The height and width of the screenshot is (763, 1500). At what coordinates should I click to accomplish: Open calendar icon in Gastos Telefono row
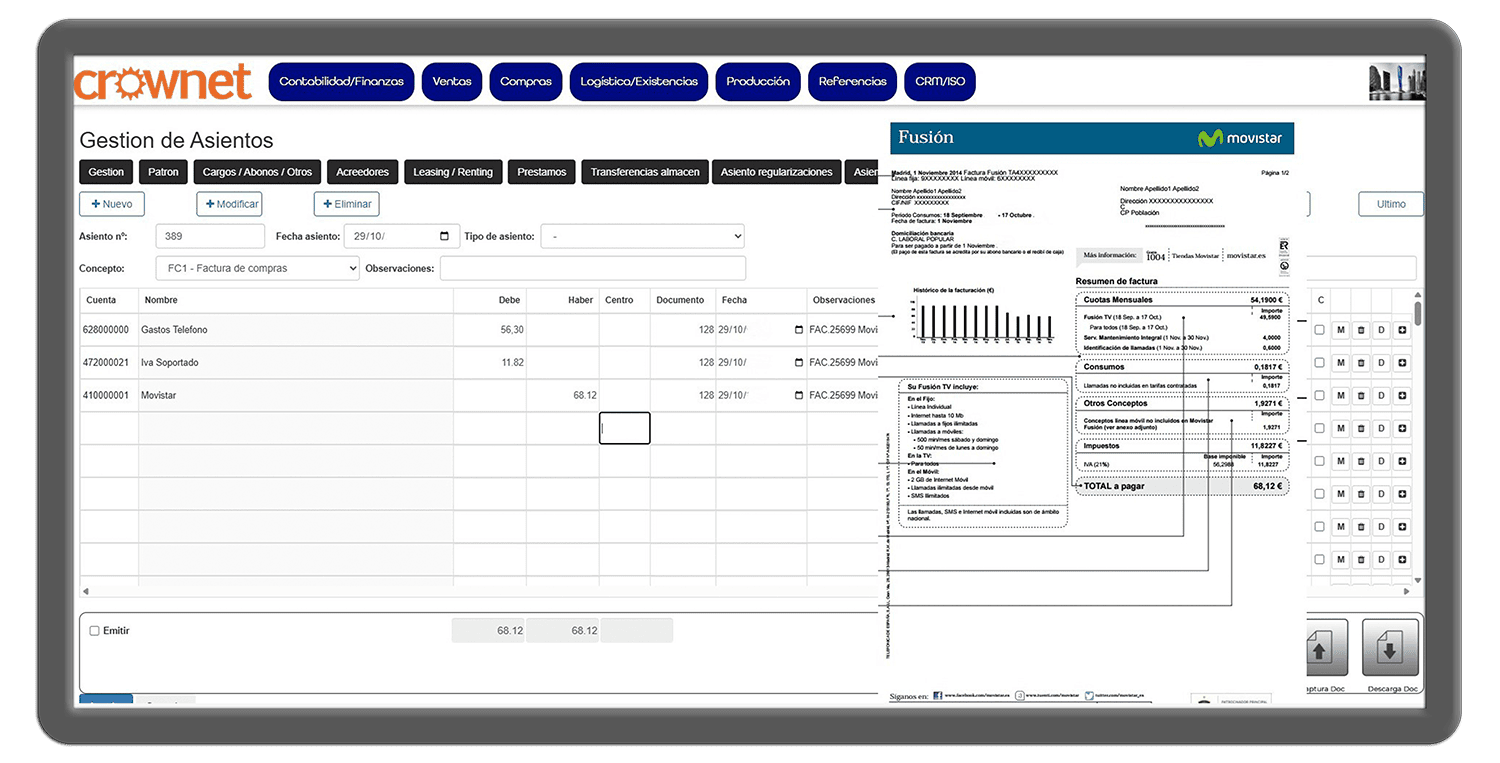click(798, 330)
